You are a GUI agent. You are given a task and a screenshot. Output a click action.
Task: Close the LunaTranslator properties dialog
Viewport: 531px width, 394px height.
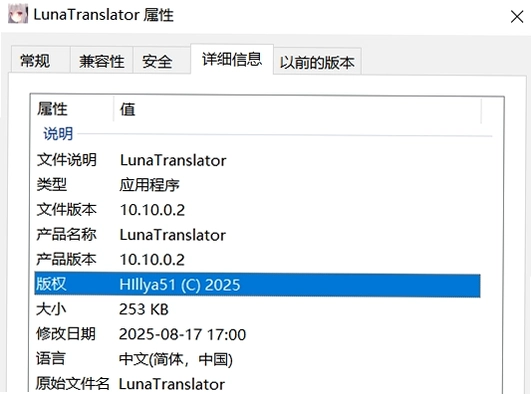pos(517,17)
